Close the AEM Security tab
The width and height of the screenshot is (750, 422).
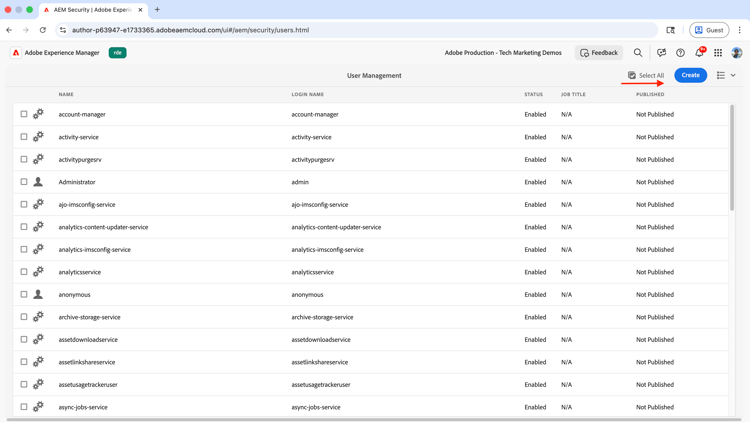[x=140, y=10]
